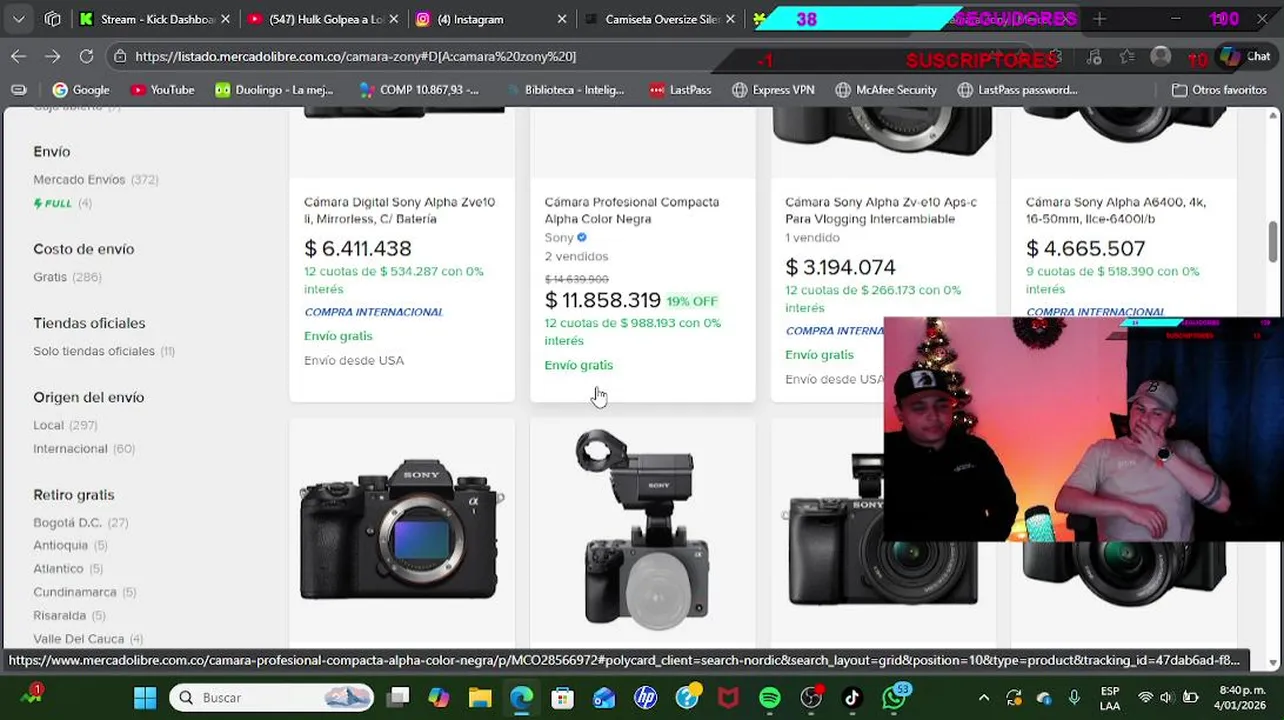Close the Stream - Kick Dashboard tab
The width and height of the screenshot is (1284, 720).
[225, 19]
